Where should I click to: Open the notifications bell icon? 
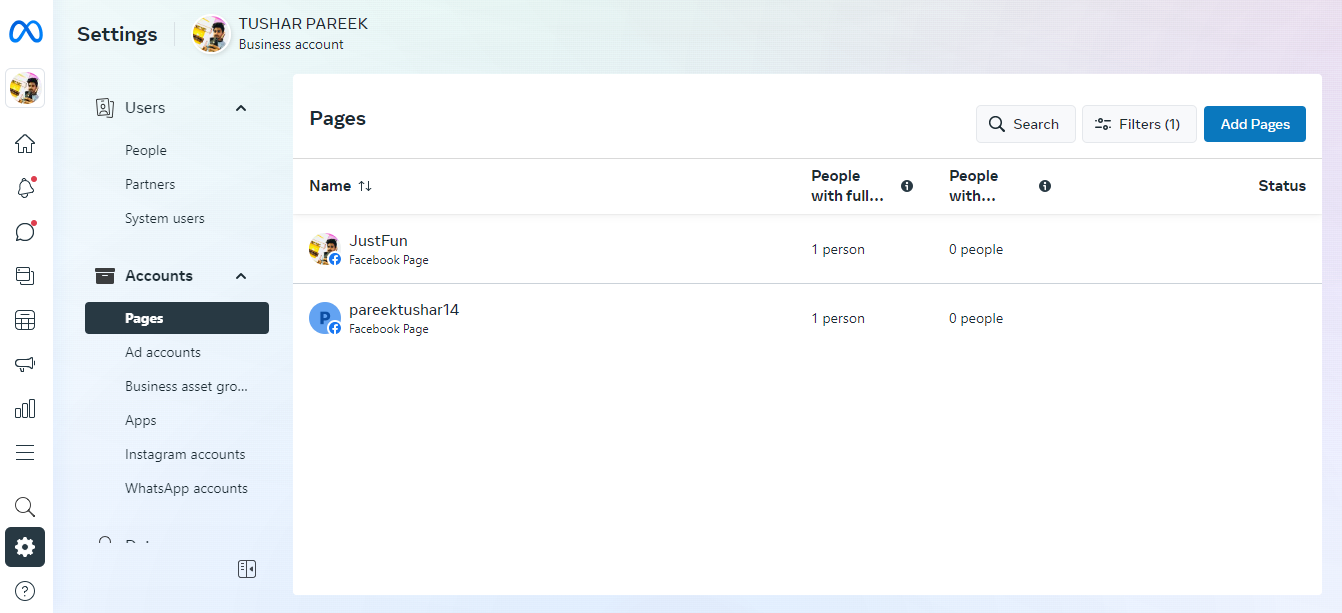tap(25, 188)
